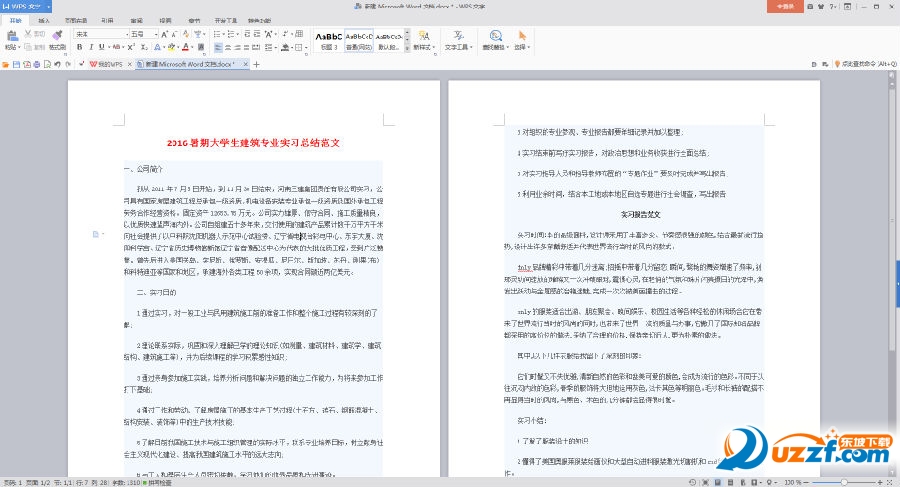Screen dimensions: 900x487
Task: Right-align the paragraph
Action: 237,47
